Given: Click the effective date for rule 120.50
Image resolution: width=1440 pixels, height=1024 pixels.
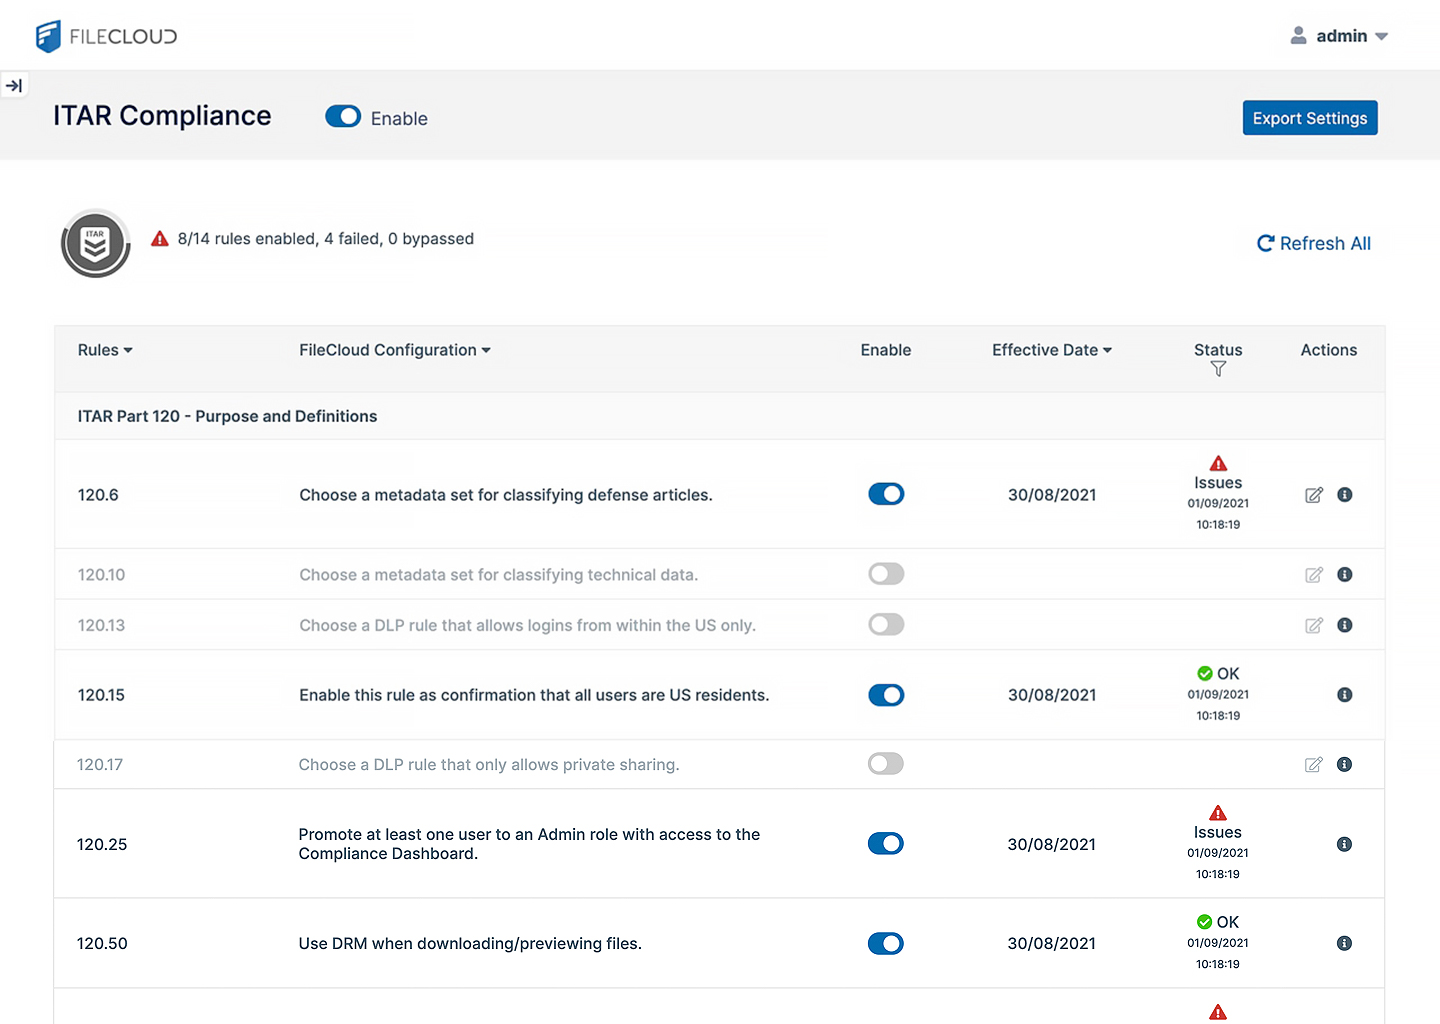Looking at the screenshot, I should tap(1052, 943).
